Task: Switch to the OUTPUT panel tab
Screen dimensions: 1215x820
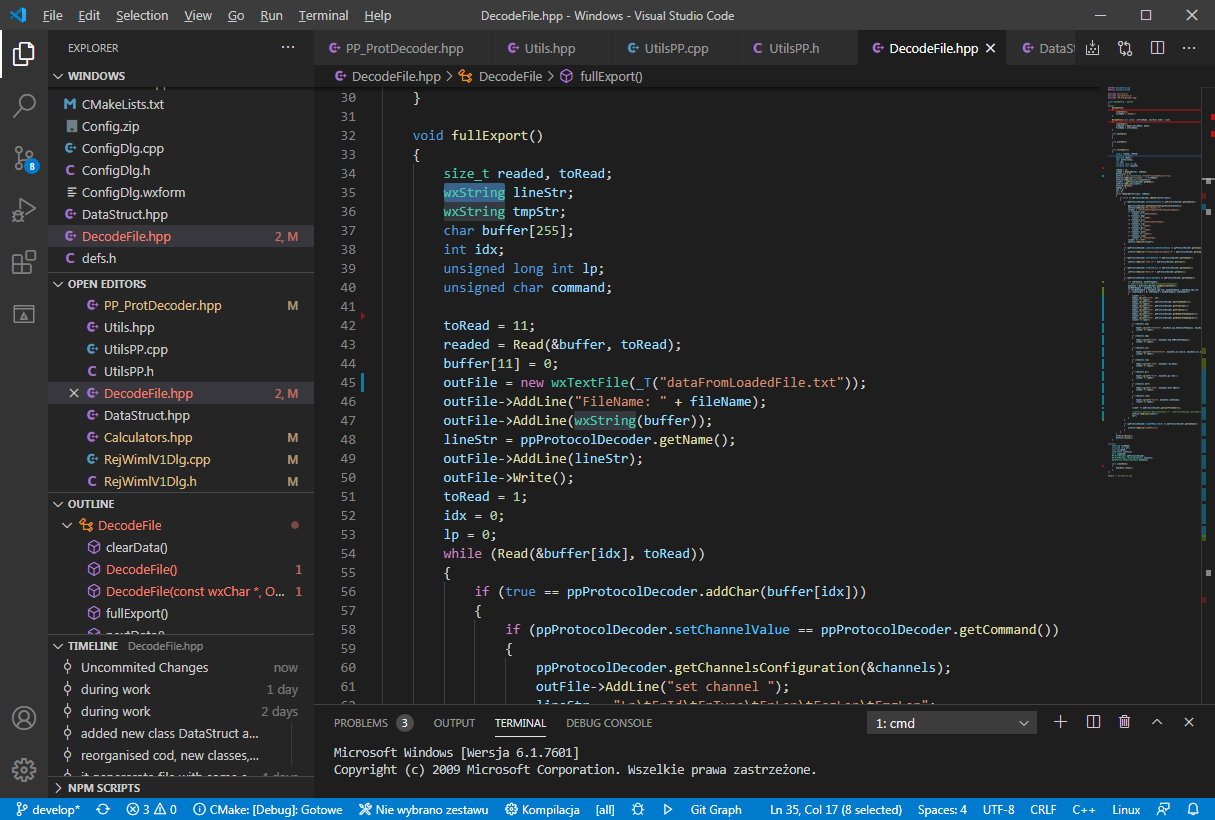Action: [454, 722]
